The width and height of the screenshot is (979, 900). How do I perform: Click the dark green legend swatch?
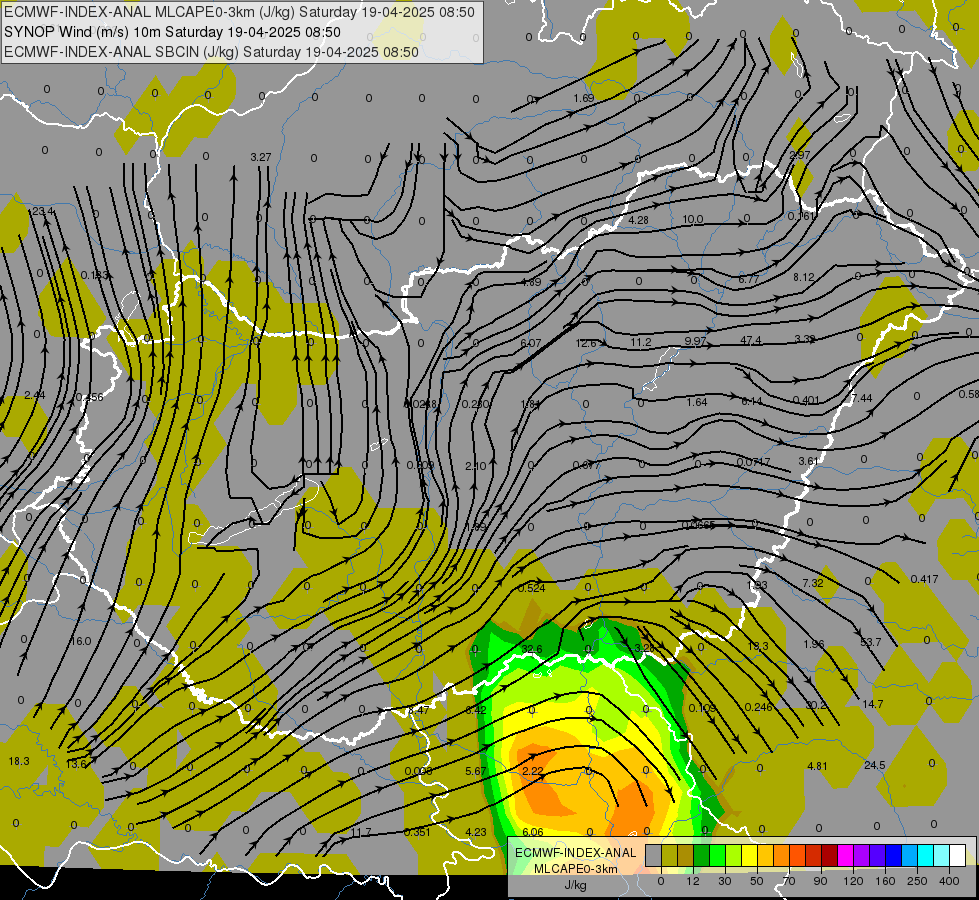(x=701, y=855)
